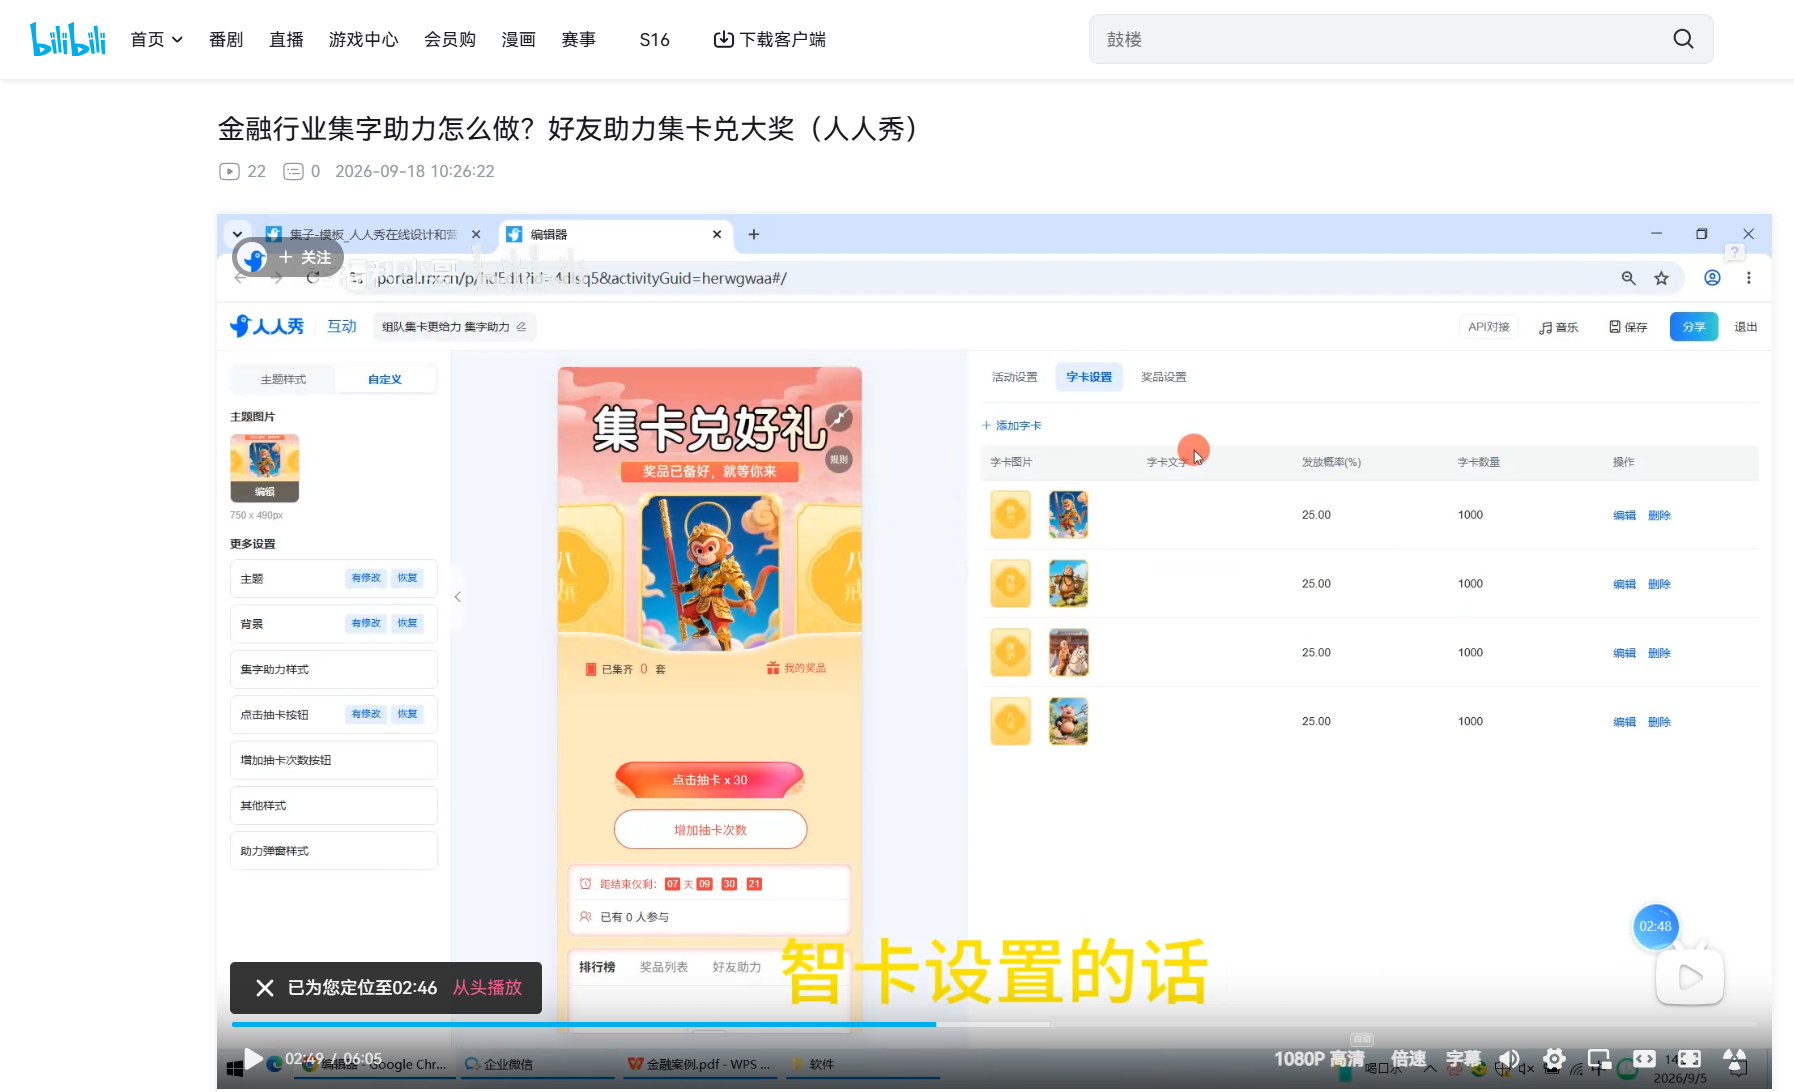The height and width of the screenshot is (1092, 1794).
Task: Click the comment count icon
Action: (x=293, y=171)
